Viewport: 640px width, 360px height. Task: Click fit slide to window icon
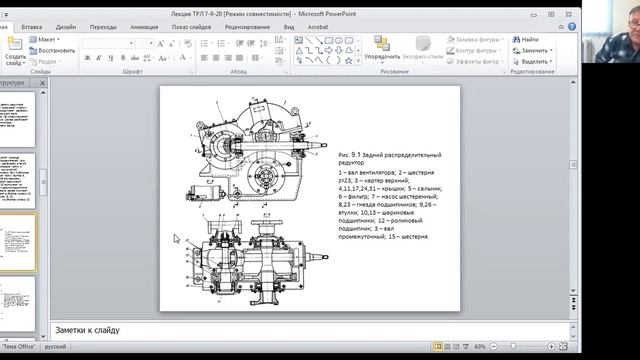pyautogui.click(x=563, y=347)
